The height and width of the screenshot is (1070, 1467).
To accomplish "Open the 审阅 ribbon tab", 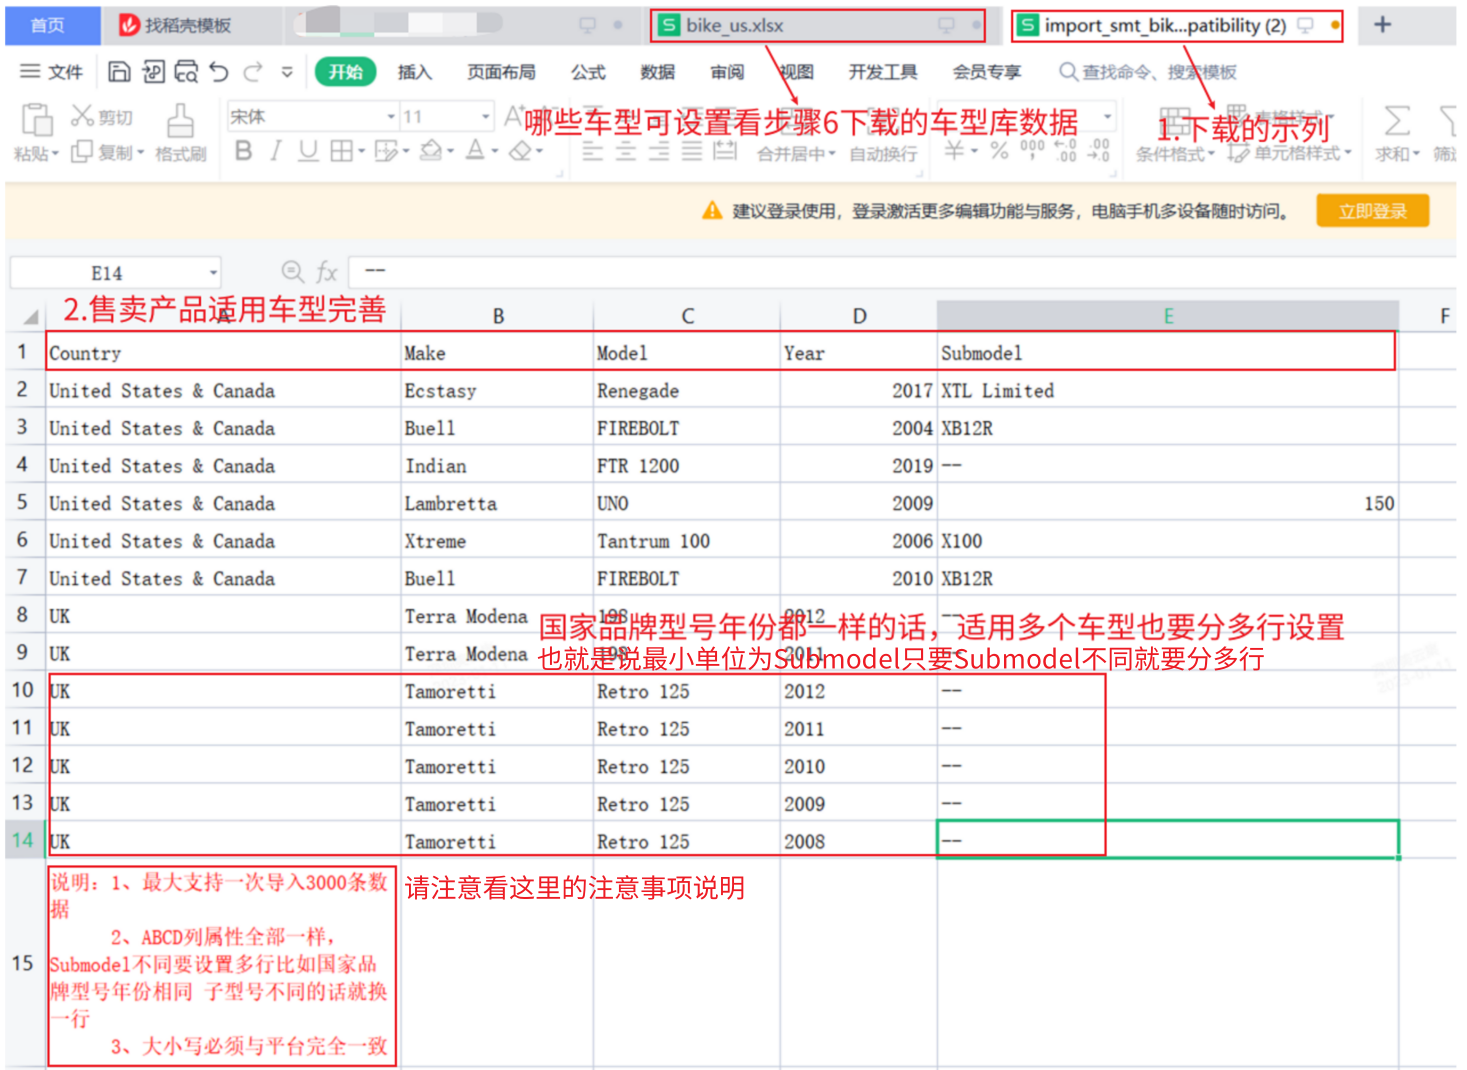I will click(x=727, y=72).
